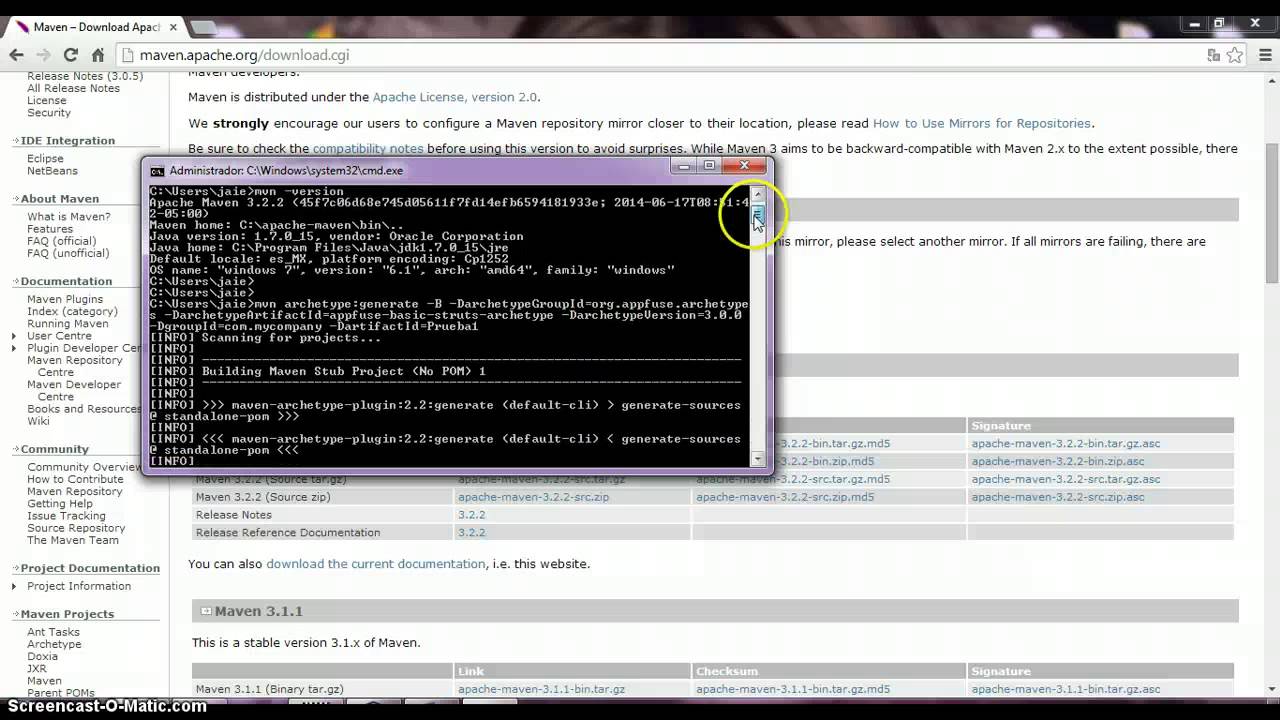
Task: Open apache-maven-3.2.2-src.zip.md5 checksum link
Action: [x=785, y=497]
